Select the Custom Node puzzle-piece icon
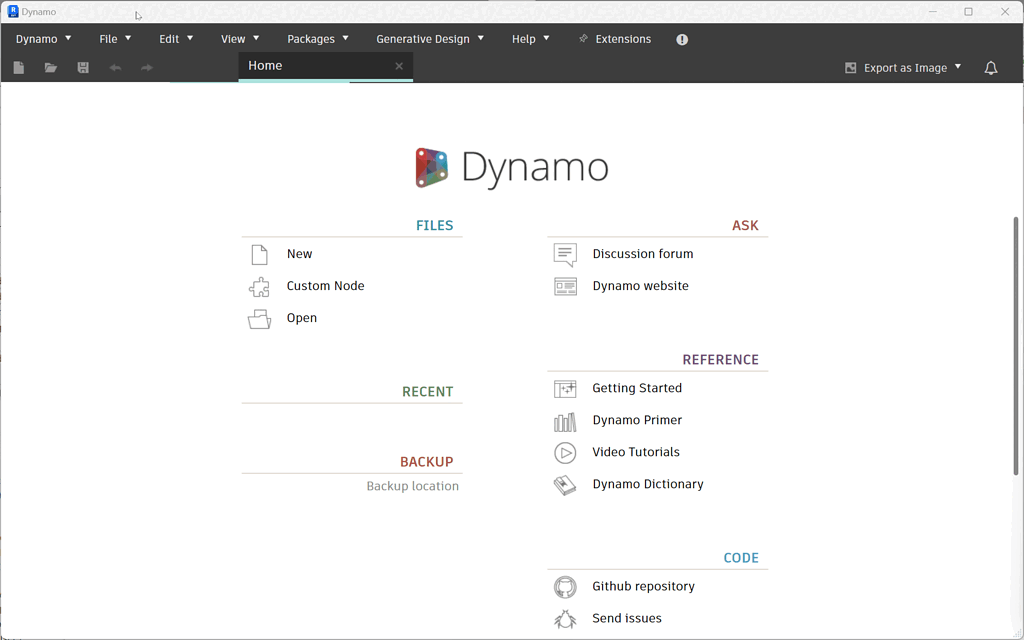 pyautogui.click(x=259, y=286)
